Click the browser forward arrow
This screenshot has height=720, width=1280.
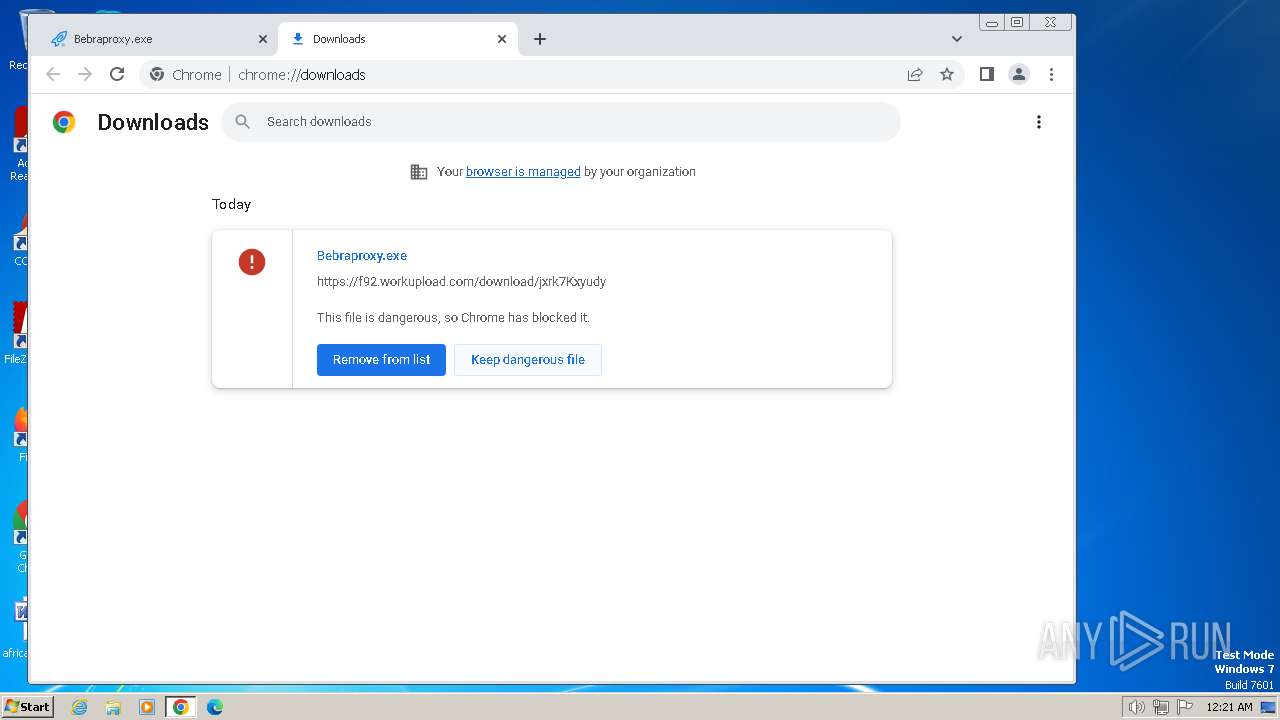85,74
